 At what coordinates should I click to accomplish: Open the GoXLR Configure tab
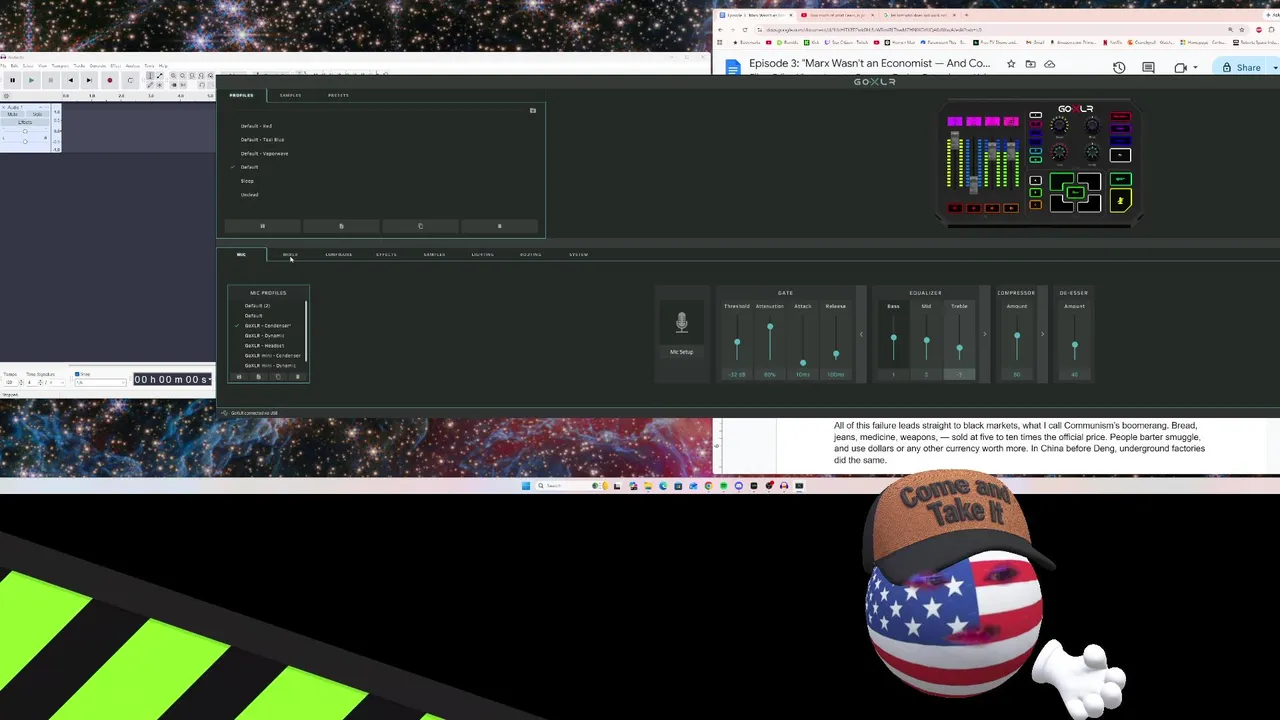(338, 254)
